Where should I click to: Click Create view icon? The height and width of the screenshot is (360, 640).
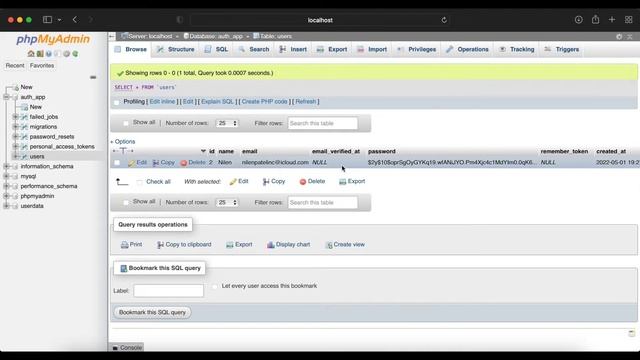(329, 245)
